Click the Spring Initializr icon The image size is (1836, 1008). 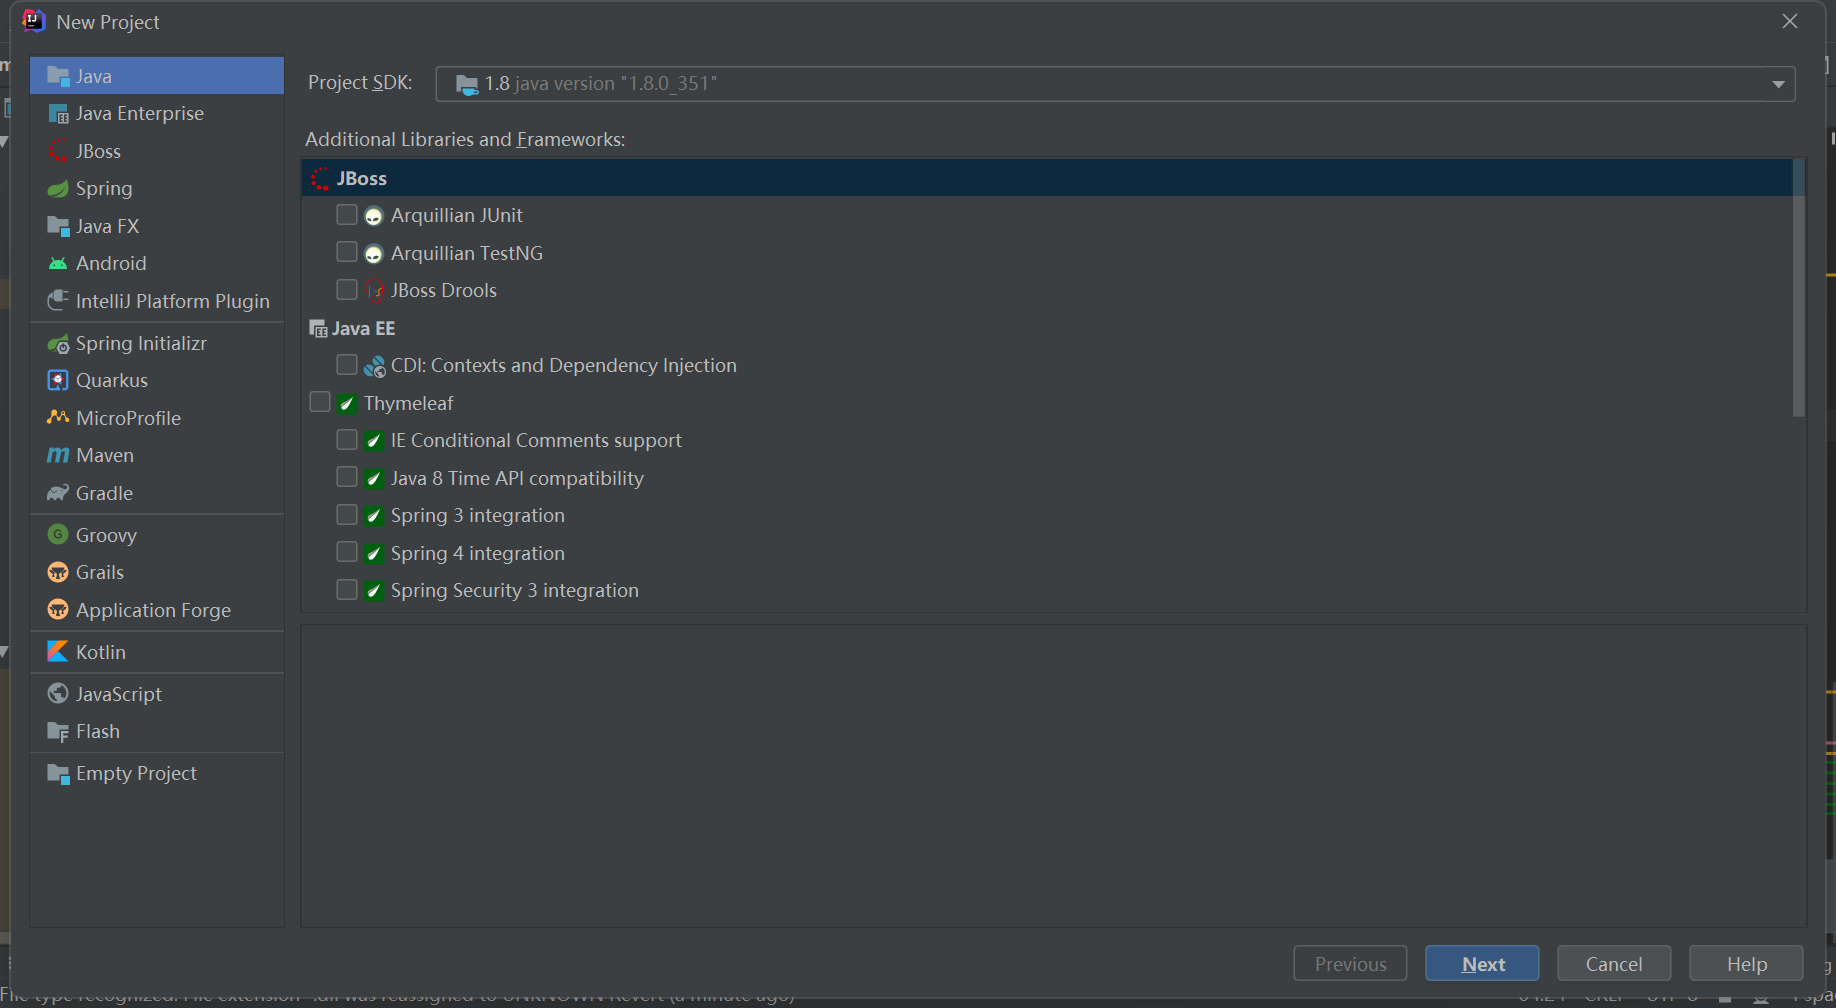tap(58, 344)
